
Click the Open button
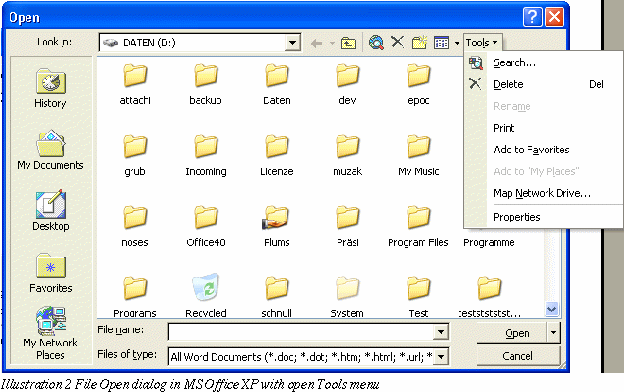(511, 333)
